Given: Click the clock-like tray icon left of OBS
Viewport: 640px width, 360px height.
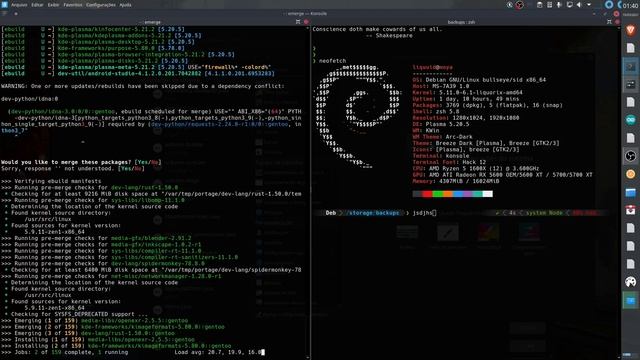Looking at the screenshot, I should (x=510, y=5).
